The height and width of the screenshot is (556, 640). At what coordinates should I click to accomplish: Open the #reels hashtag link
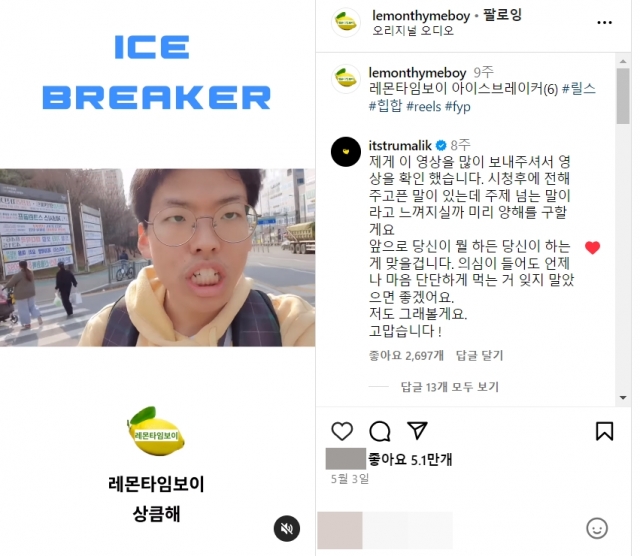coord(424,107)
